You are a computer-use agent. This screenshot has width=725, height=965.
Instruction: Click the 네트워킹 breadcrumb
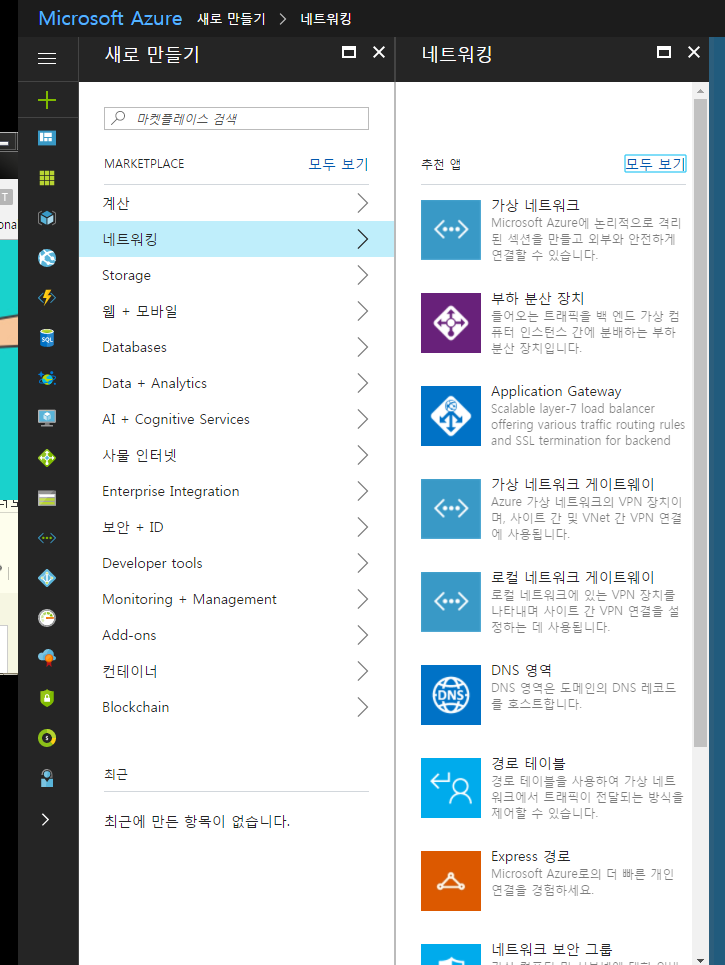pos(326,19)
